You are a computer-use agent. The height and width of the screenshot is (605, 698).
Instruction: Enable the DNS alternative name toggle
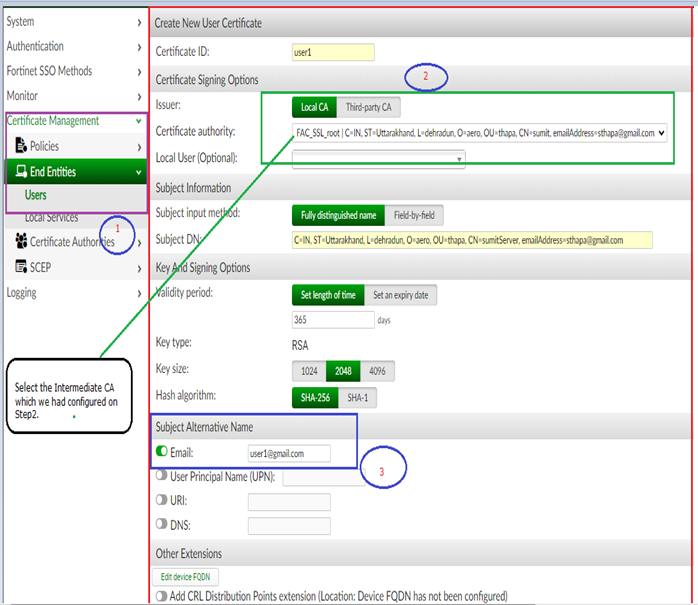[x=162, y=523]
